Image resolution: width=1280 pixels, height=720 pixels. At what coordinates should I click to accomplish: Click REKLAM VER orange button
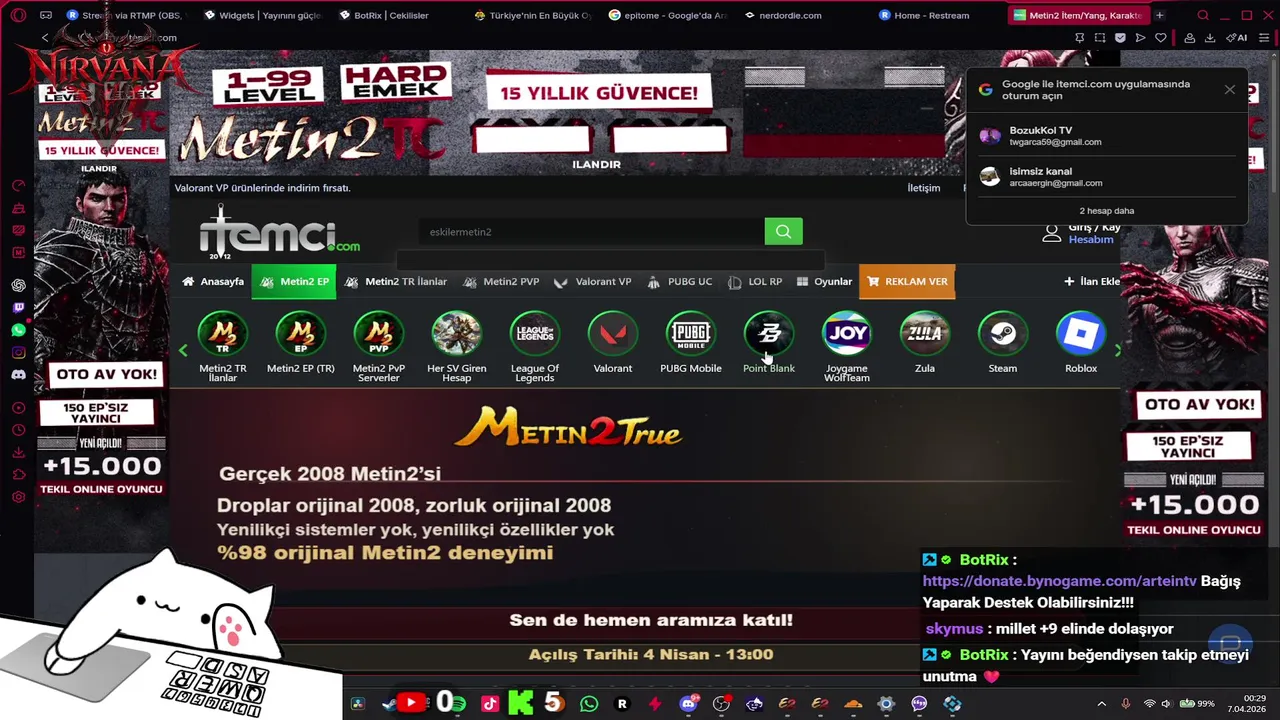point(907,282)
